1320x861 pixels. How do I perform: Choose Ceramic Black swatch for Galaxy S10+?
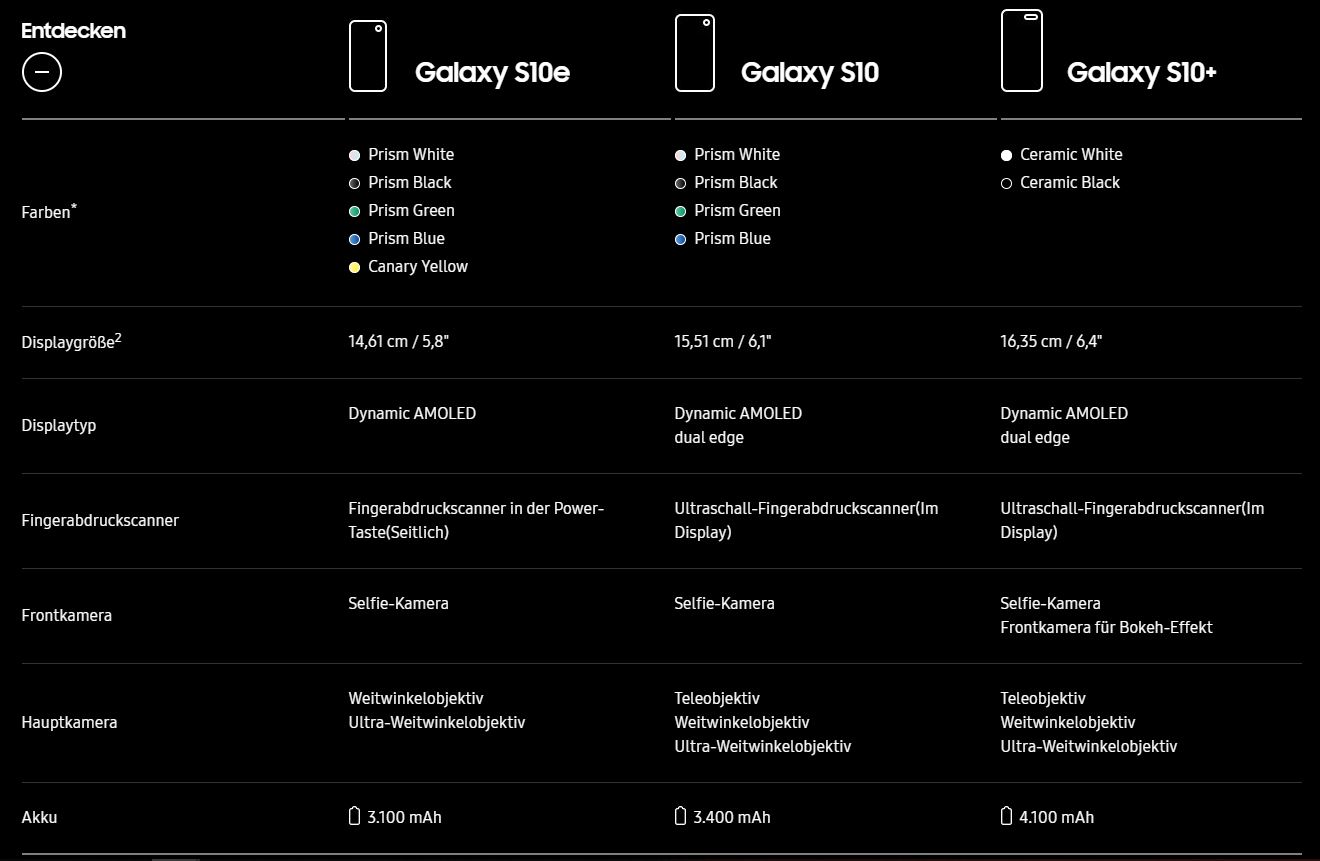tap(1006, 183)
